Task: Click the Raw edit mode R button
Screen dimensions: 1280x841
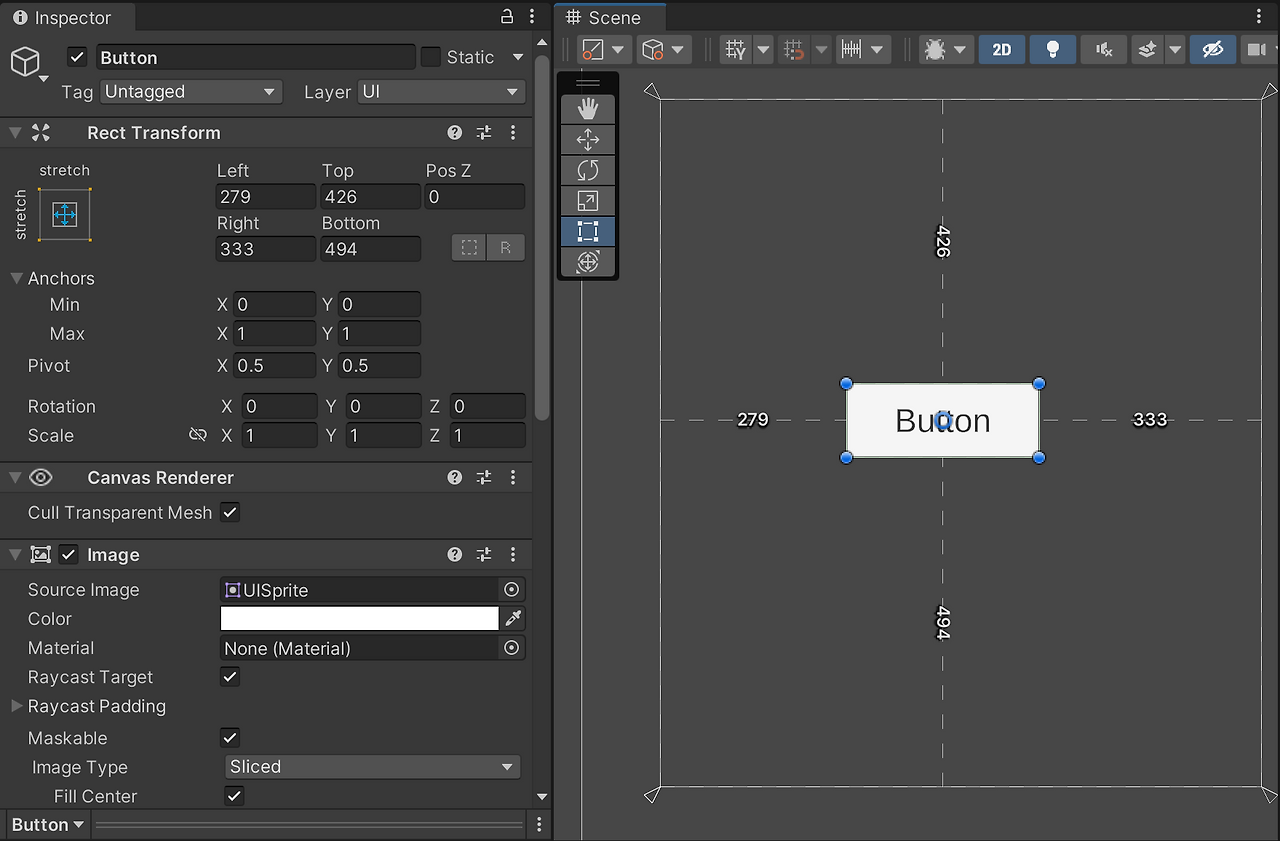Action: pyautogui.click(x=506, y=248)
